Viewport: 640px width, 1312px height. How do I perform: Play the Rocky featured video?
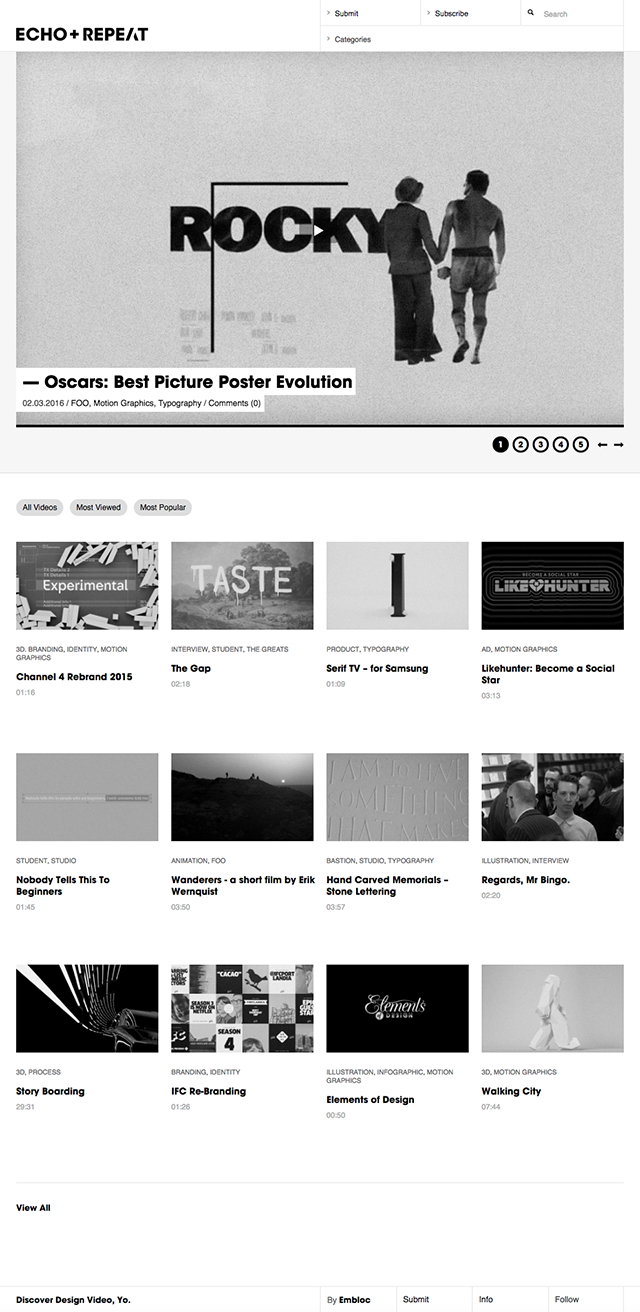tap(319, 230)
